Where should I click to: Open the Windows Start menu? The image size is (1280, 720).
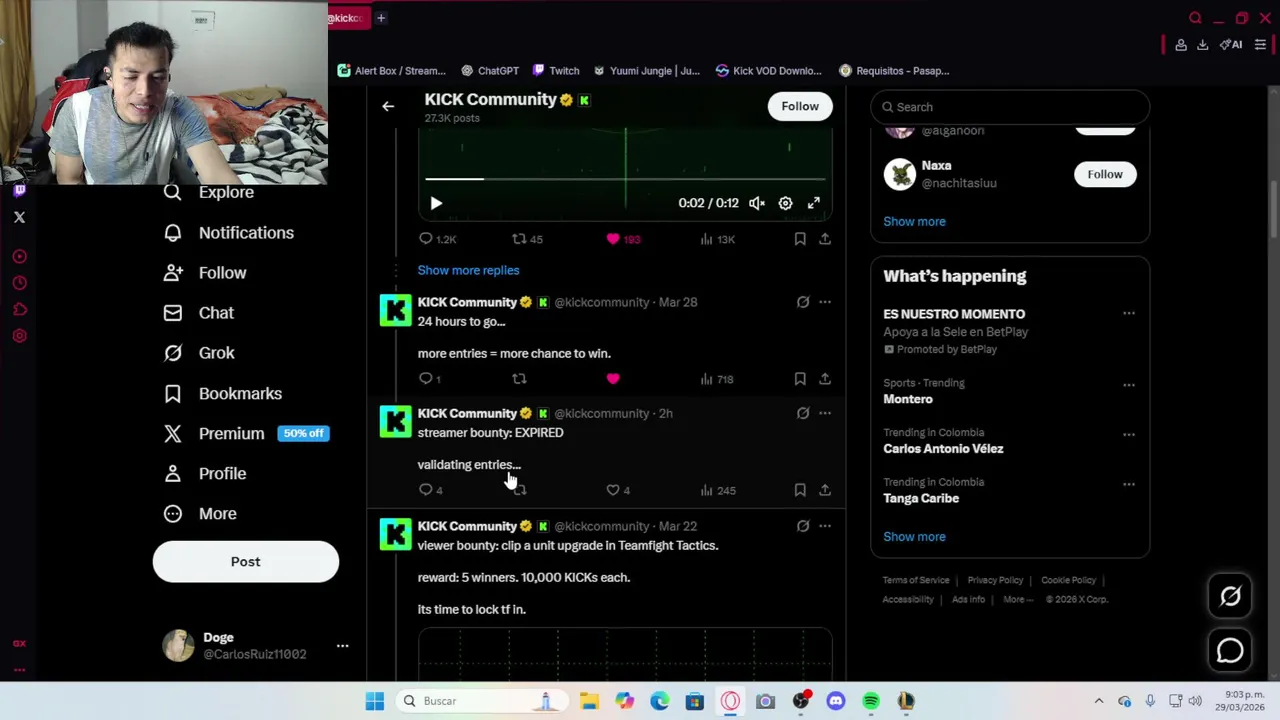click(x=375, y=701)
